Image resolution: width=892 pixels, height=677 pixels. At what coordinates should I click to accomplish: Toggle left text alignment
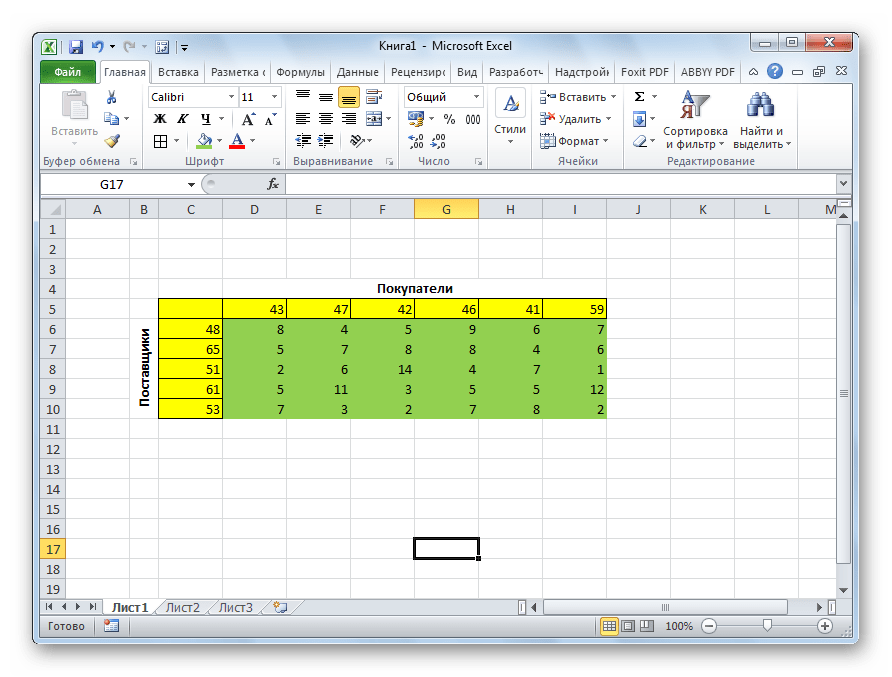[x=303, y=119]
